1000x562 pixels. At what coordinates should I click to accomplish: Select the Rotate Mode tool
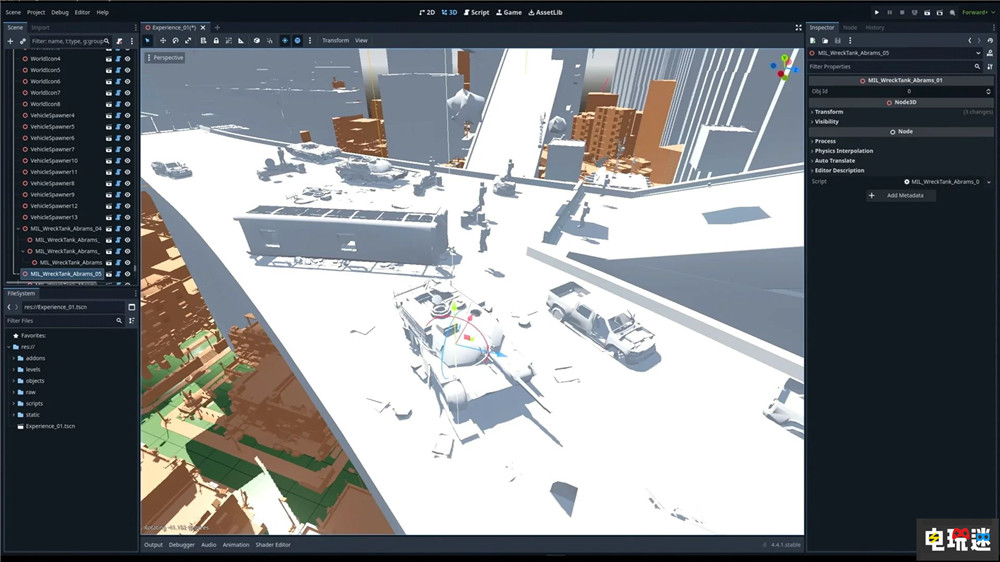(175, 40)
